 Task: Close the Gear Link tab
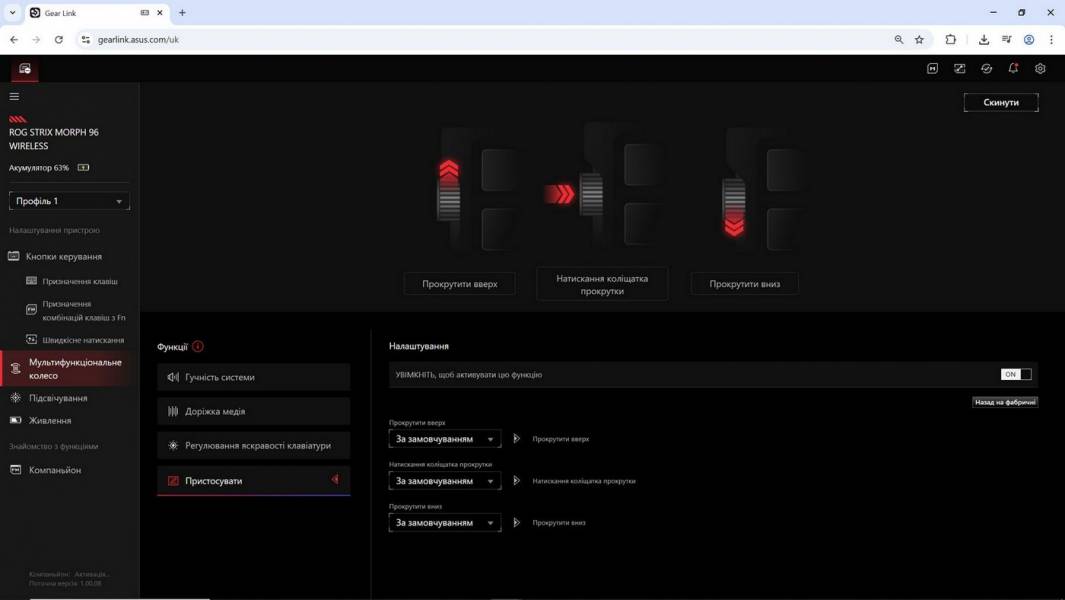[x=160, y=13]
